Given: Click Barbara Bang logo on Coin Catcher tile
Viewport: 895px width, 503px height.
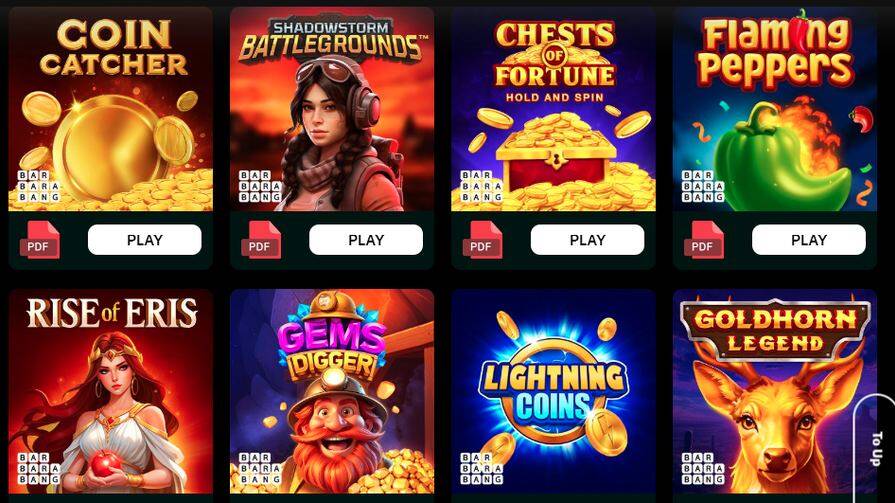Looking at the screenshot, I should (38, 186).
